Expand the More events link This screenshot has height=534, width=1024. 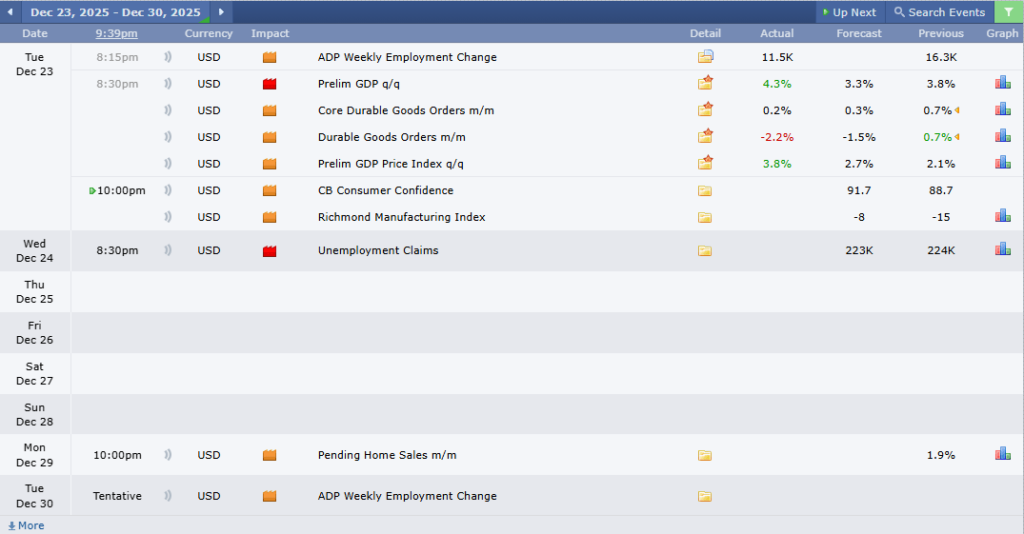pos(26,526)
